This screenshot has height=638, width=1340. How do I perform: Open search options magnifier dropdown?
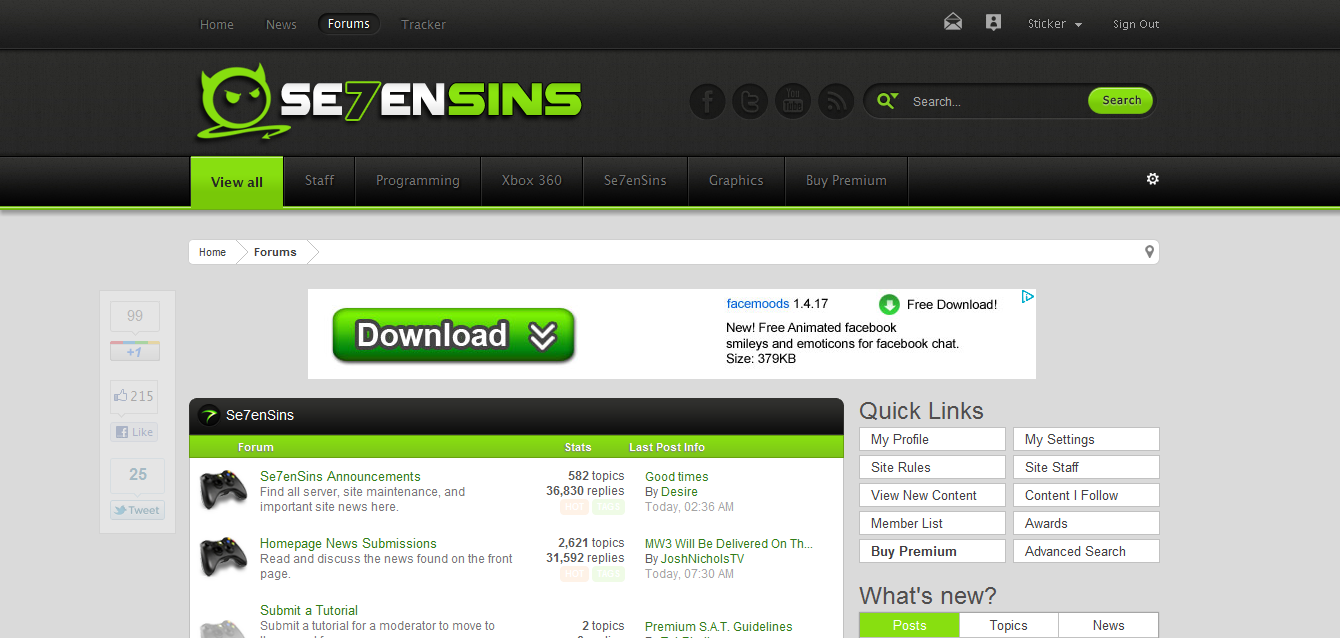pos(887,100)
